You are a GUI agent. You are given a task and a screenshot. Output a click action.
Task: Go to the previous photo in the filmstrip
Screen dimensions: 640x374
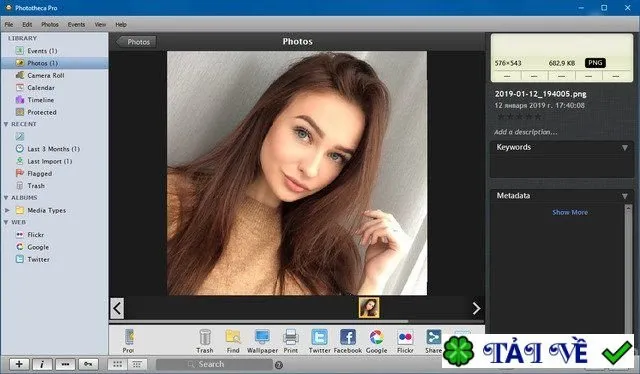[117, 308]
